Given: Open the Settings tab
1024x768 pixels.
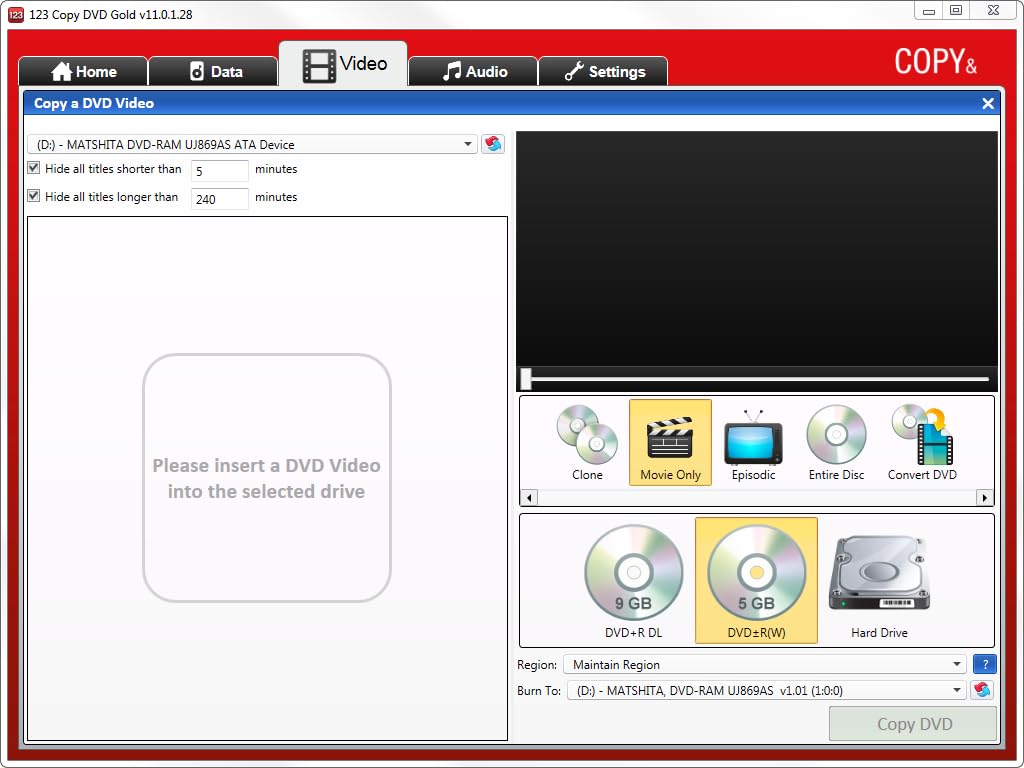Looking at the screenshot, I should 603,71.
